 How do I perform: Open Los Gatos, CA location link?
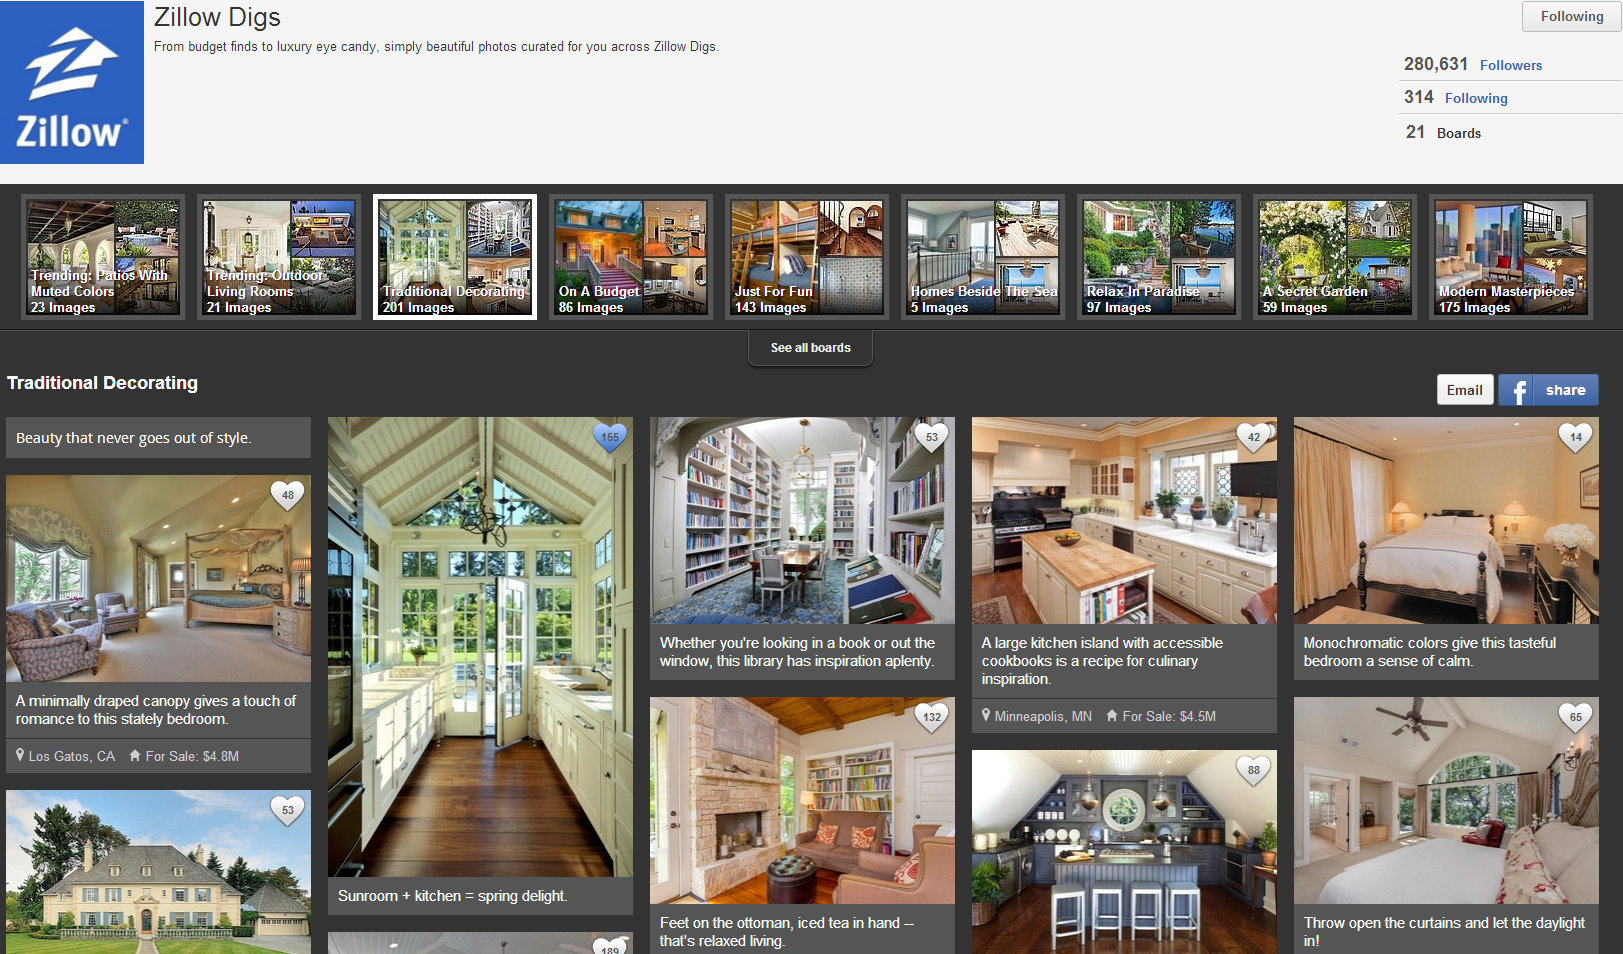pyautogui.click(x=71, y=756)
